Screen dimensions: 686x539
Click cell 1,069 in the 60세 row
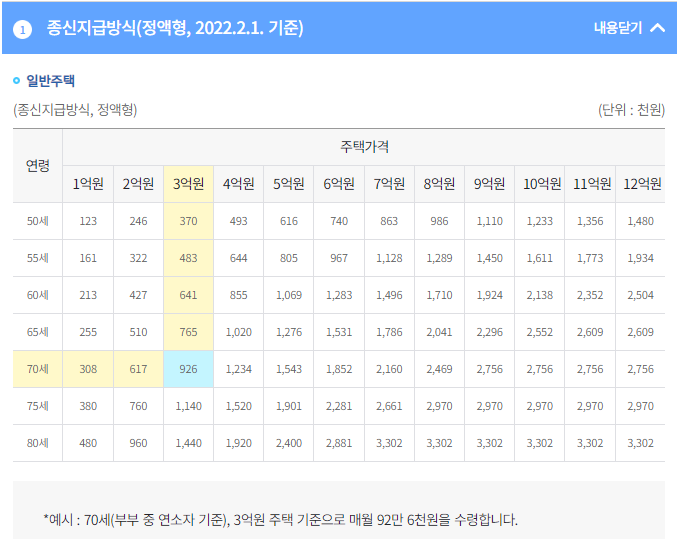[289, 295]
